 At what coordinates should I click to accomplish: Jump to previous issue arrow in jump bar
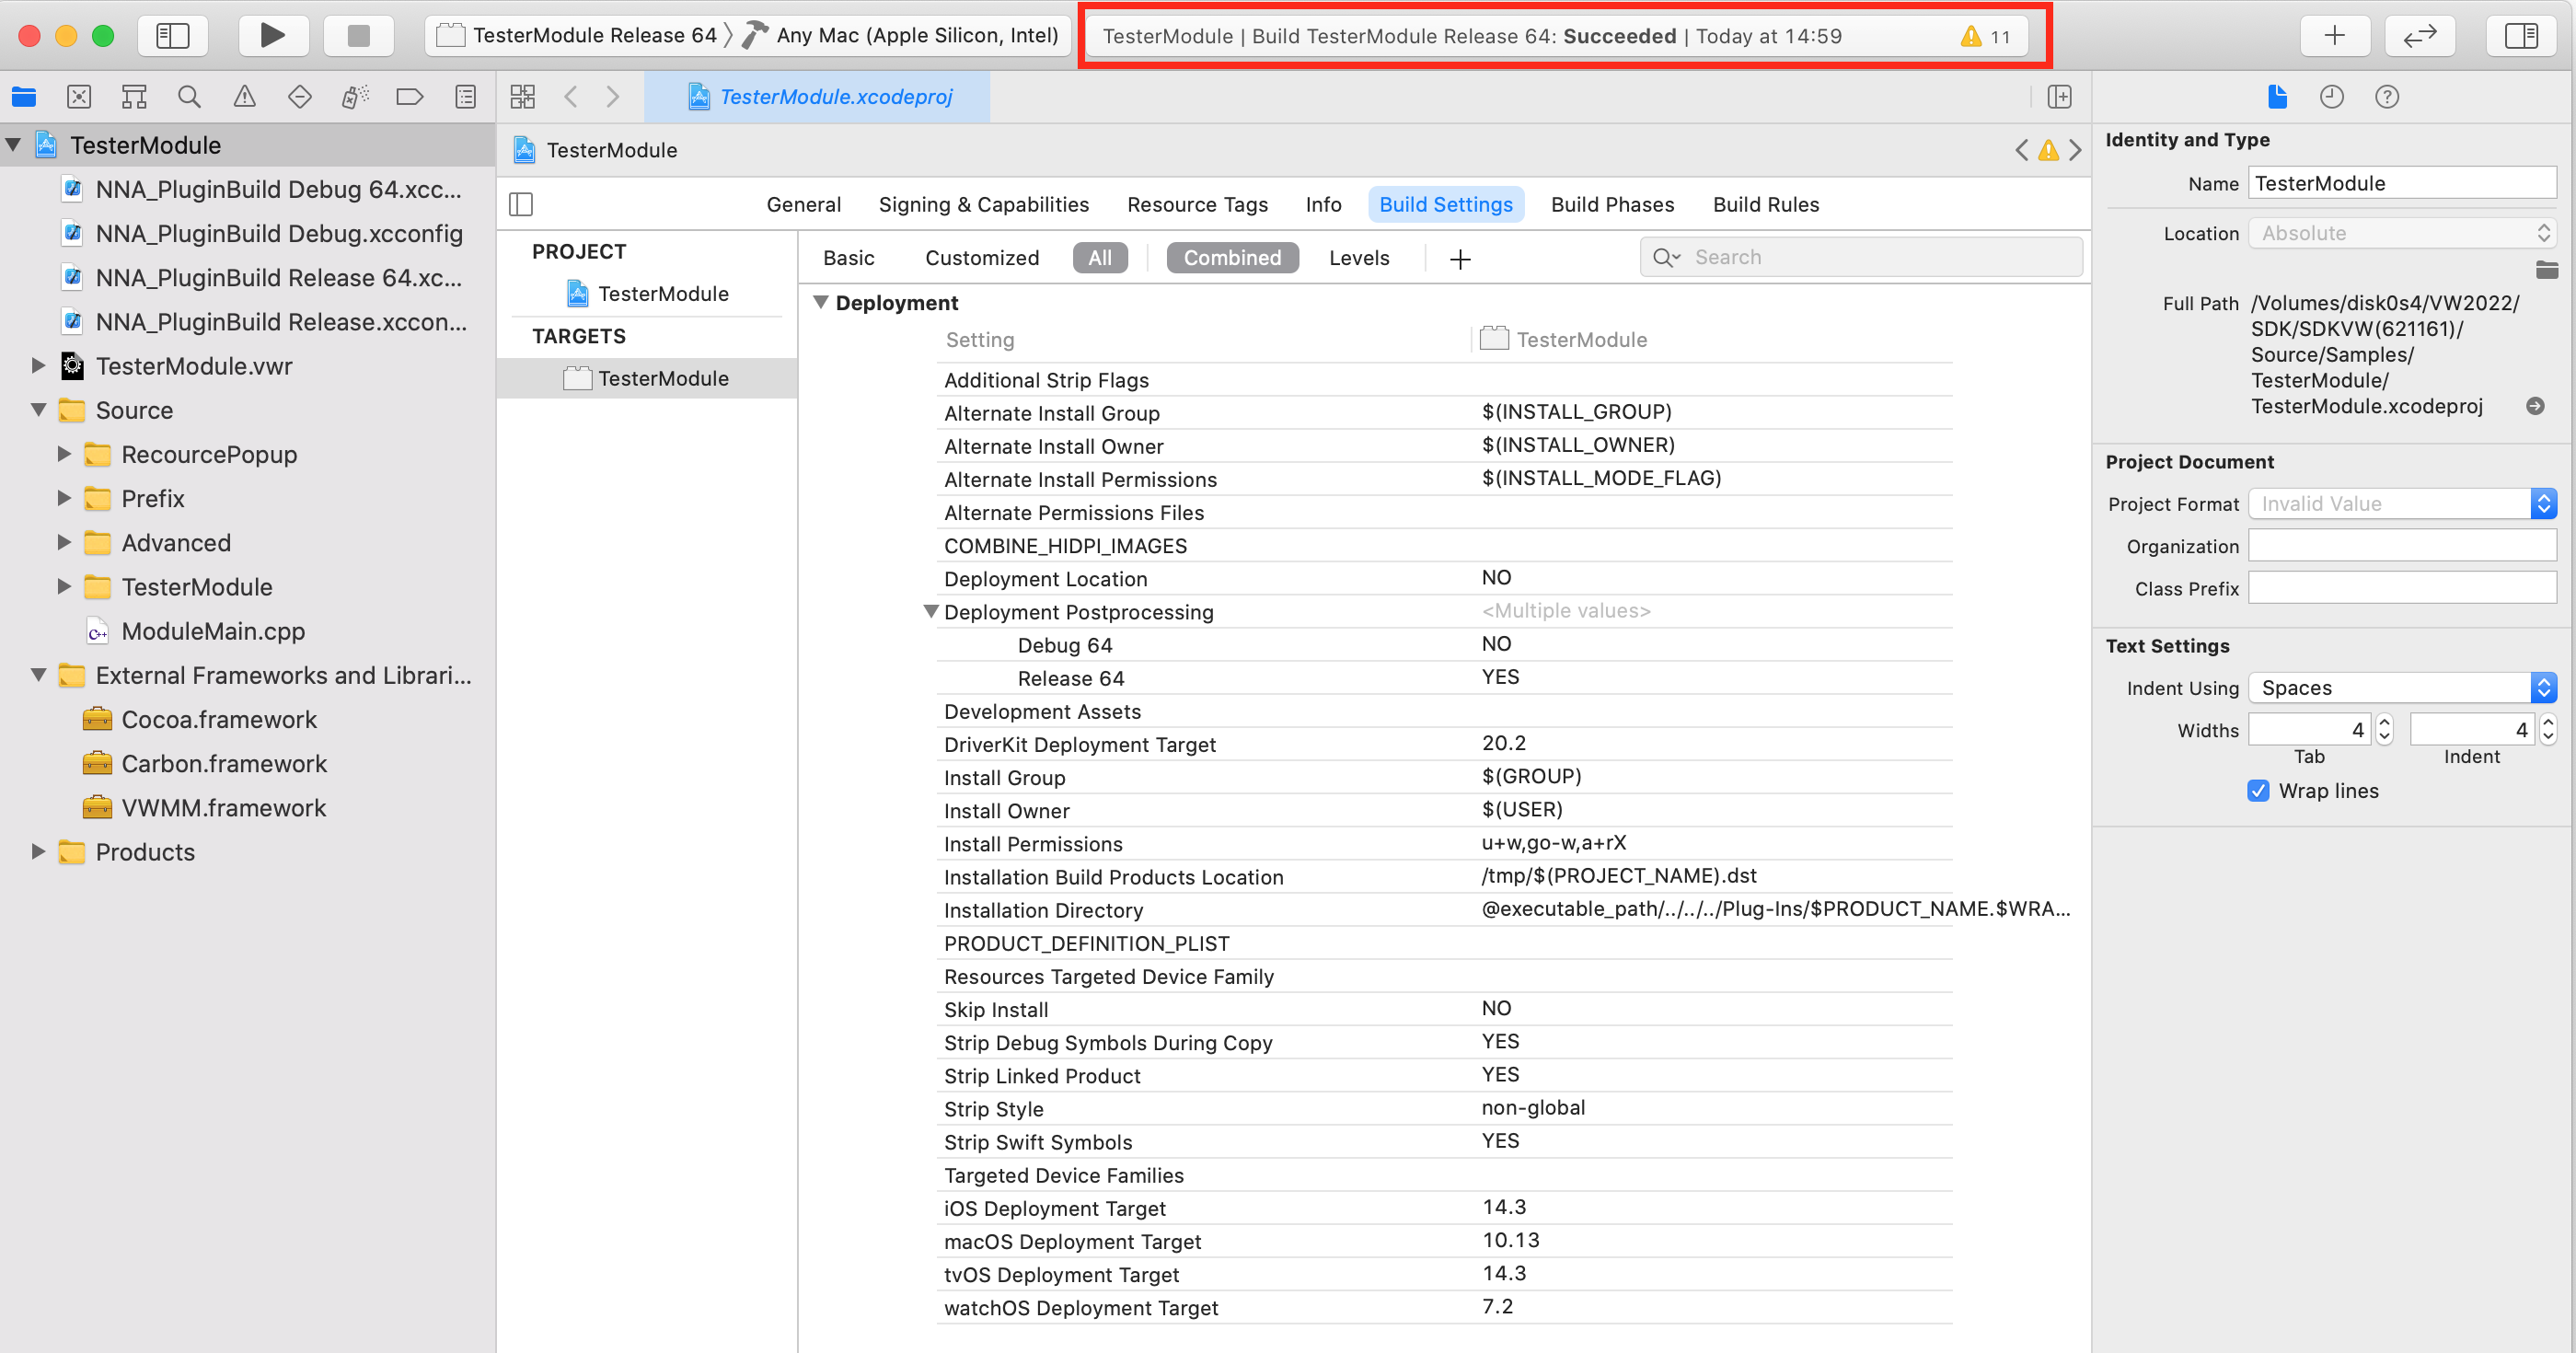pyautogui.click(x=2021, y=150)
